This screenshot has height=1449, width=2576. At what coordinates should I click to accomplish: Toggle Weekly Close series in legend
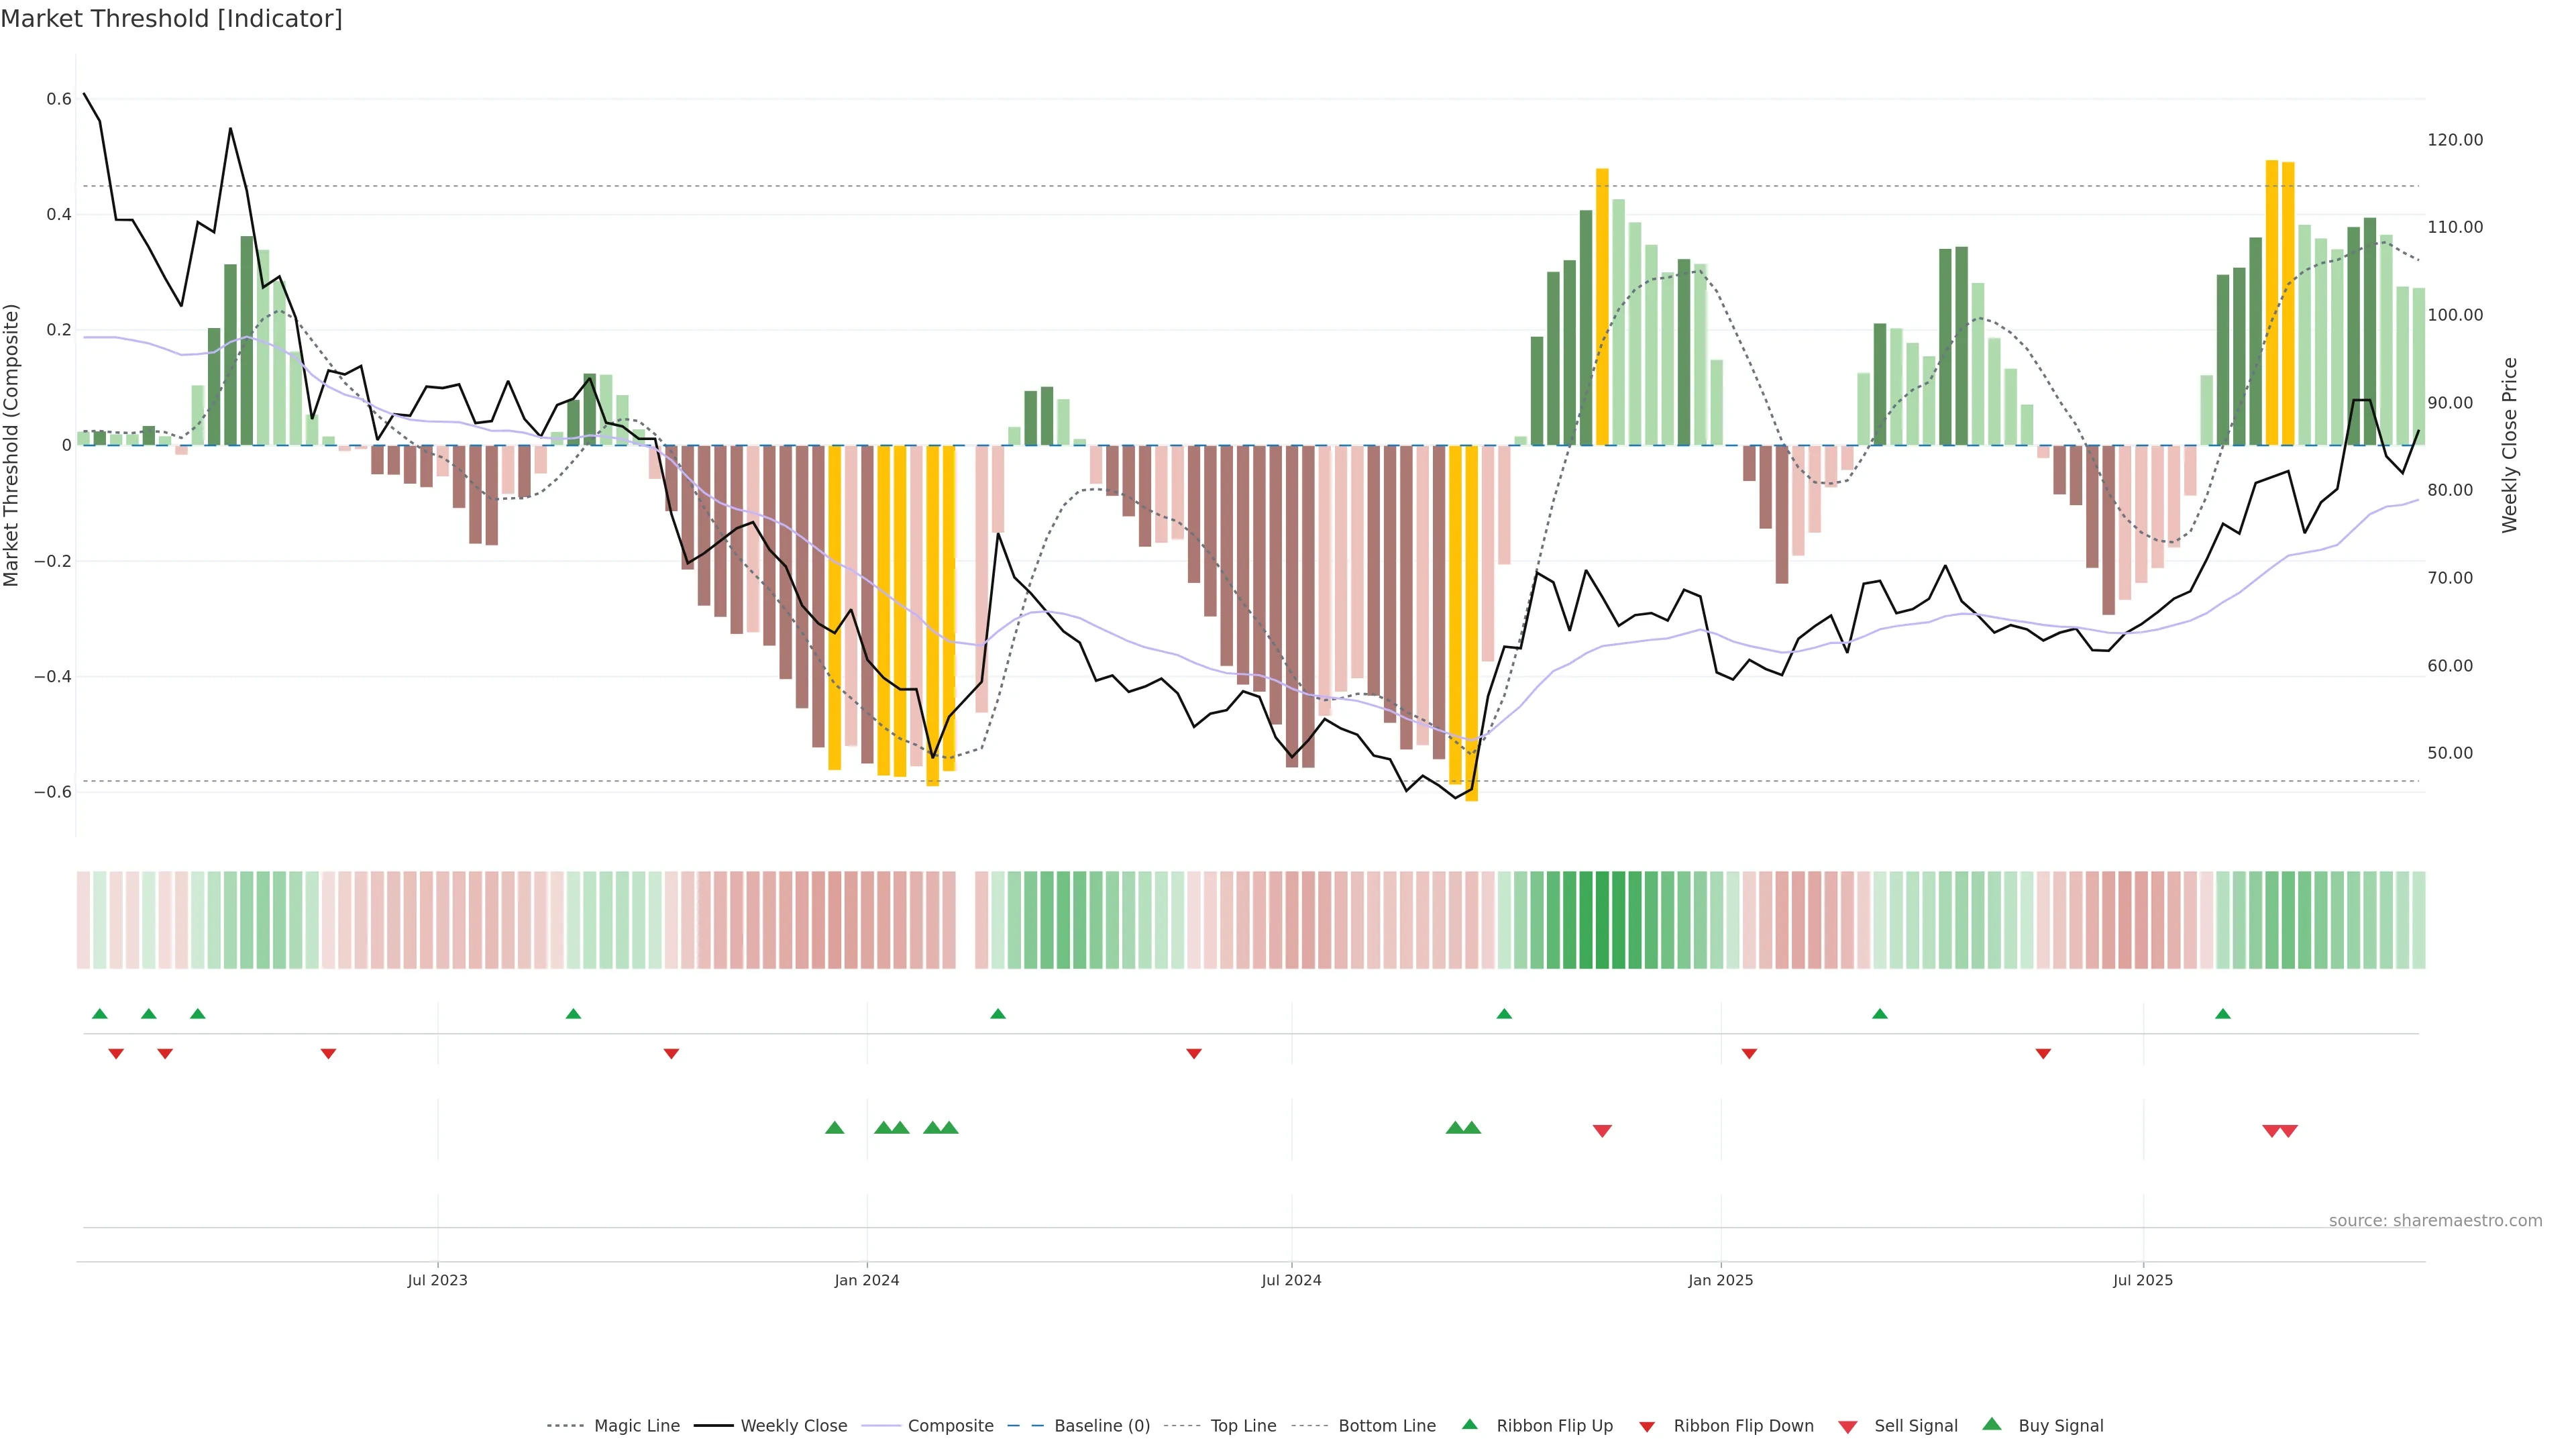(x=793, y=1426)
